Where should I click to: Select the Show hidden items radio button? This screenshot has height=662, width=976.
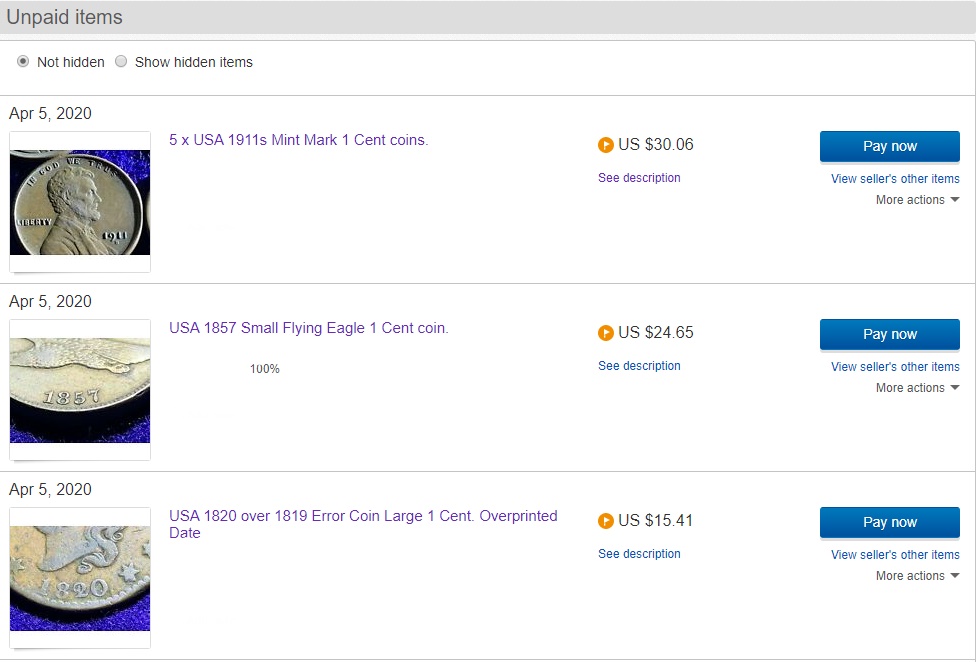point(121,62)
